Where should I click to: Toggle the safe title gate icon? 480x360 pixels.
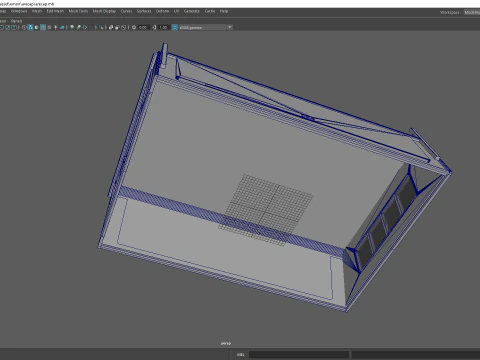click(14, 27)
